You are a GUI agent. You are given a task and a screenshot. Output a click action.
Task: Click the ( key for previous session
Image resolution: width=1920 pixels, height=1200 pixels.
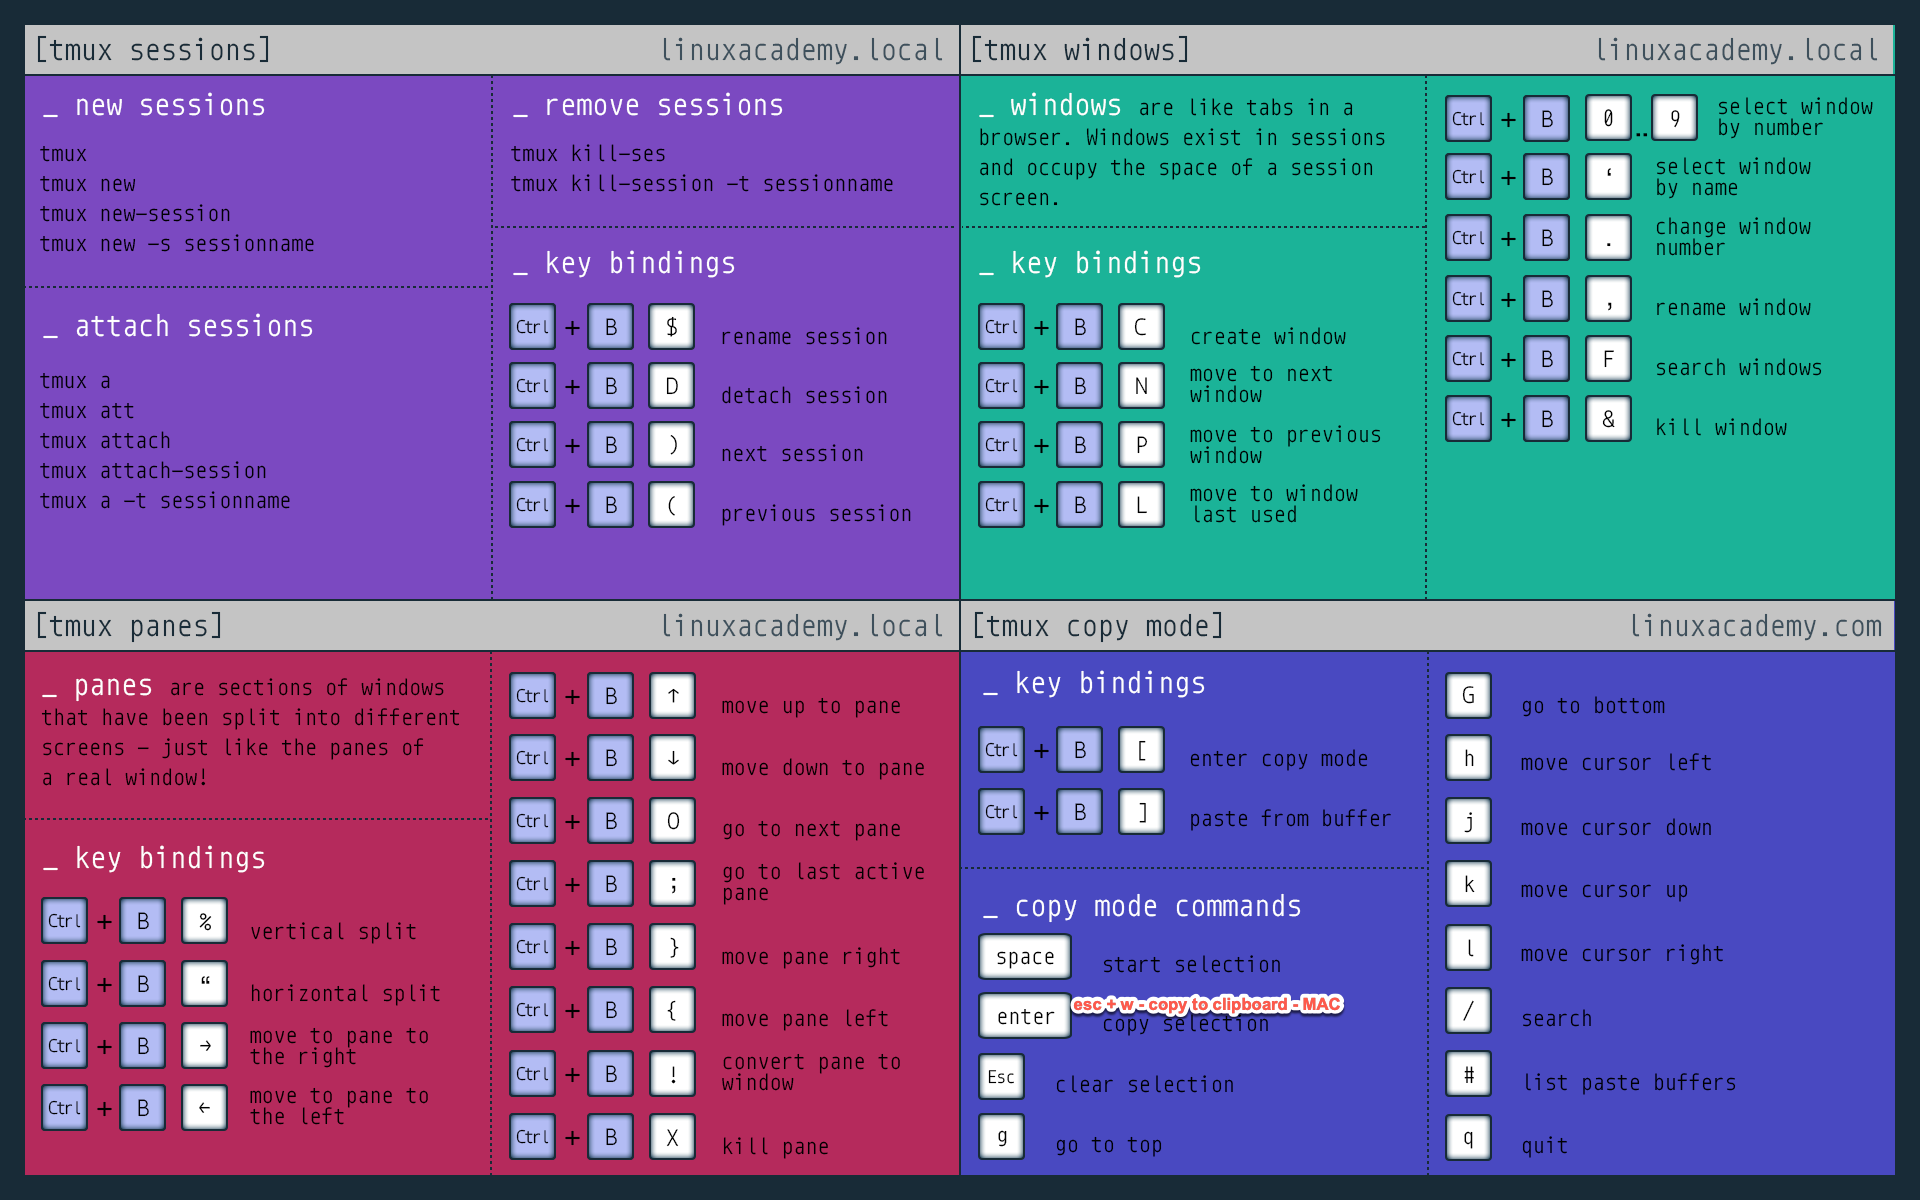[x=672, y=505]
